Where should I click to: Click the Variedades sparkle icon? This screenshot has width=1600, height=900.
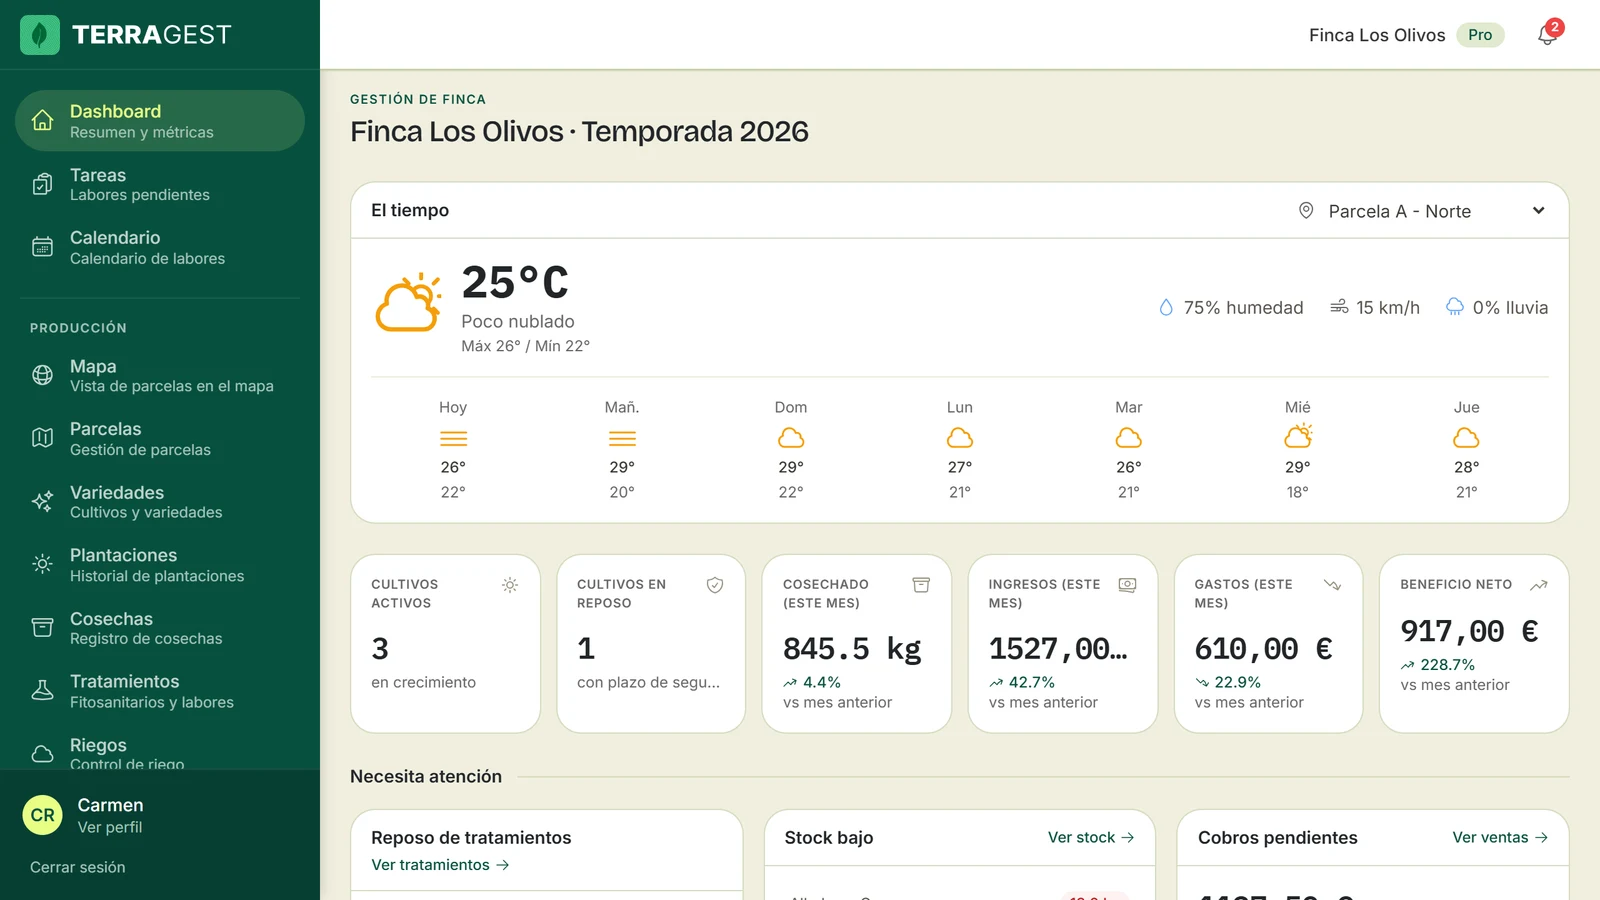coord(42,501)
